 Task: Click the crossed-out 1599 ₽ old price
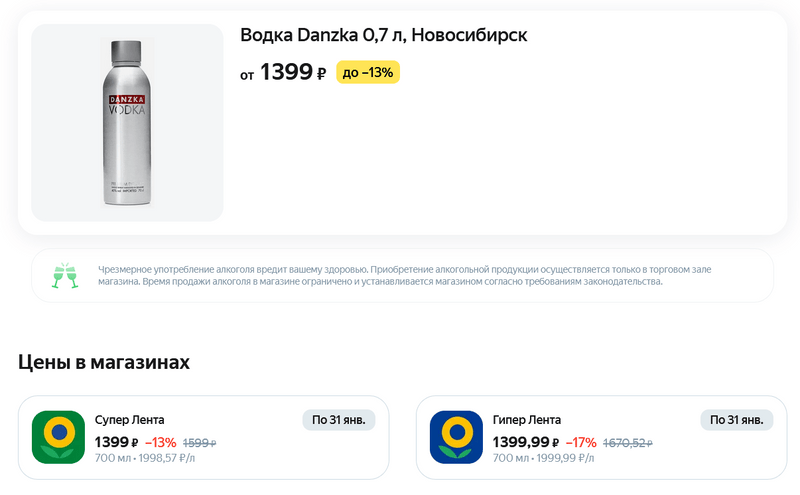(199, 443)
